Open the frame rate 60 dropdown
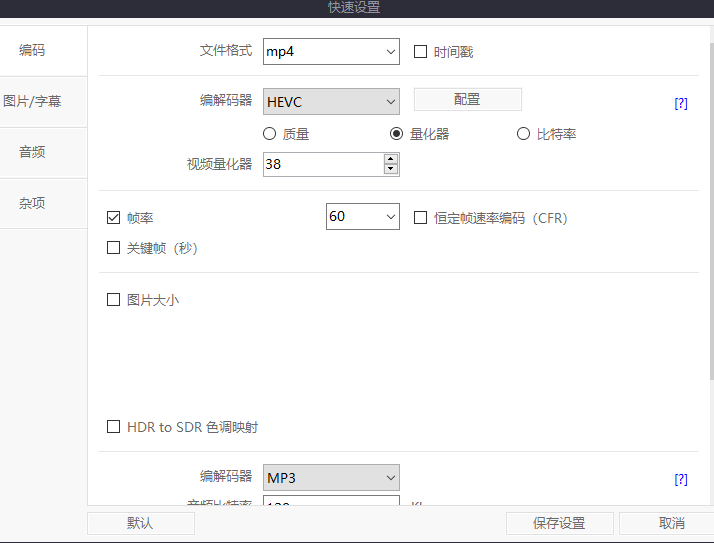714x543 pixels. click(362, 217)
